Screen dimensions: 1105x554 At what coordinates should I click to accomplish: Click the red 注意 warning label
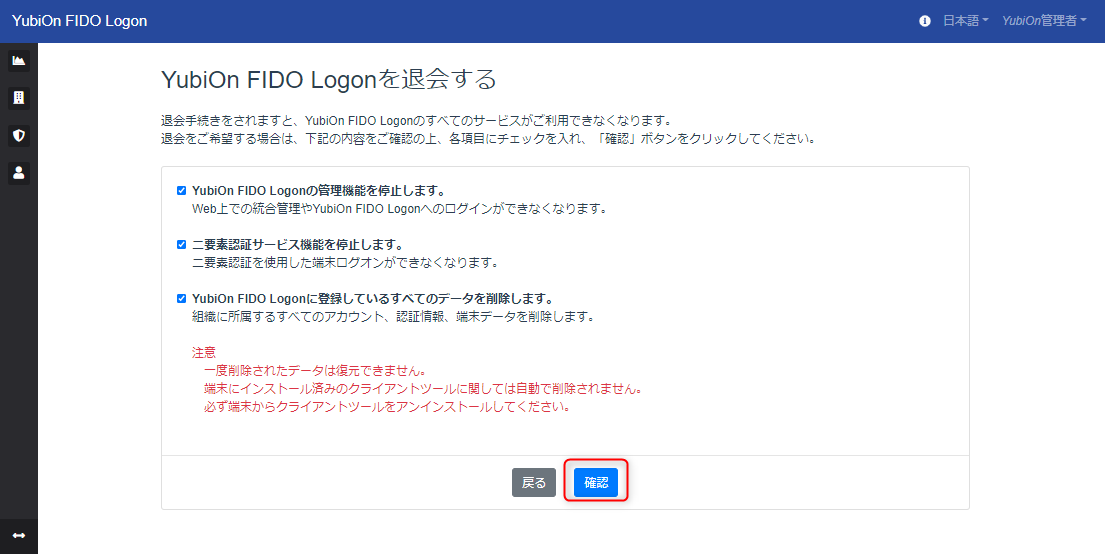click(x=204, y=352)
